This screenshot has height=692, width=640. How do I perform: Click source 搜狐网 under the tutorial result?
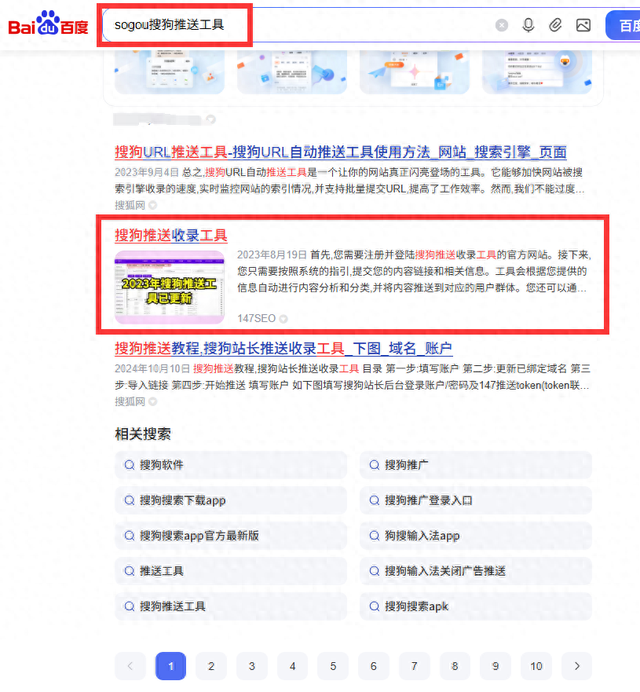[130, 402]
